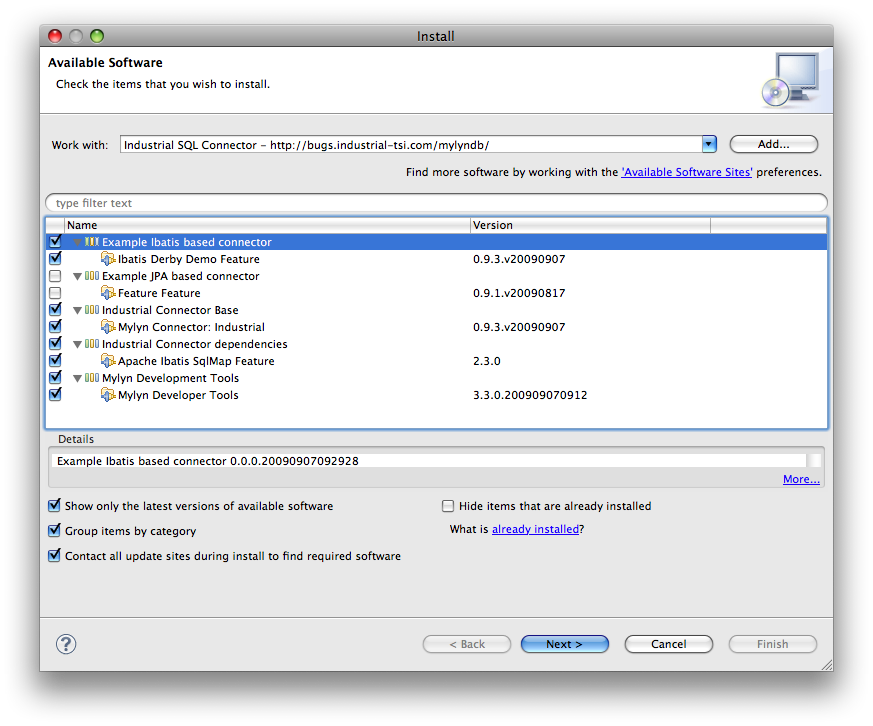Image resolution: width=873 pixels, height=726 pixels.
Task: Click the Work with URL text field
Action: tap(411, 145)
